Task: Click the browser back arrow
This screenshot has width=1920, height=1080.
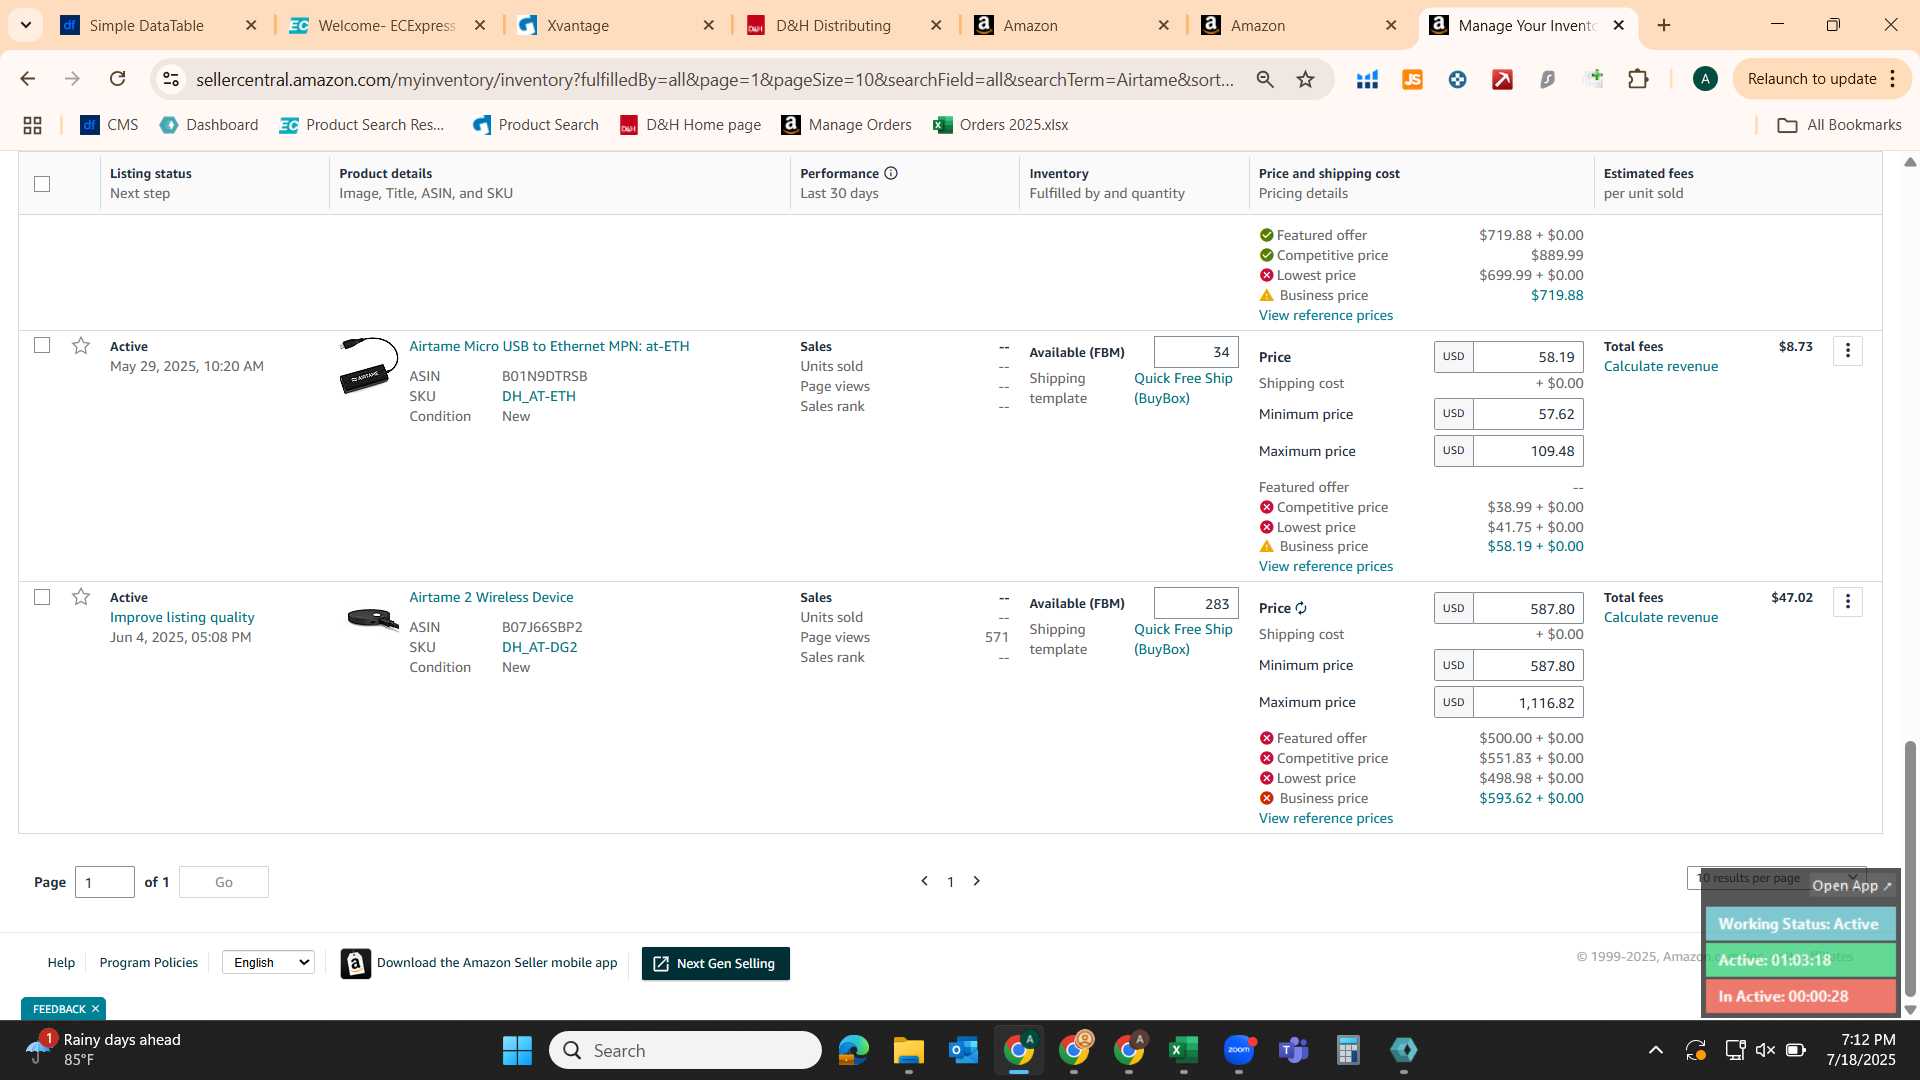Action: pyautogui.click(x=27, y=79)
